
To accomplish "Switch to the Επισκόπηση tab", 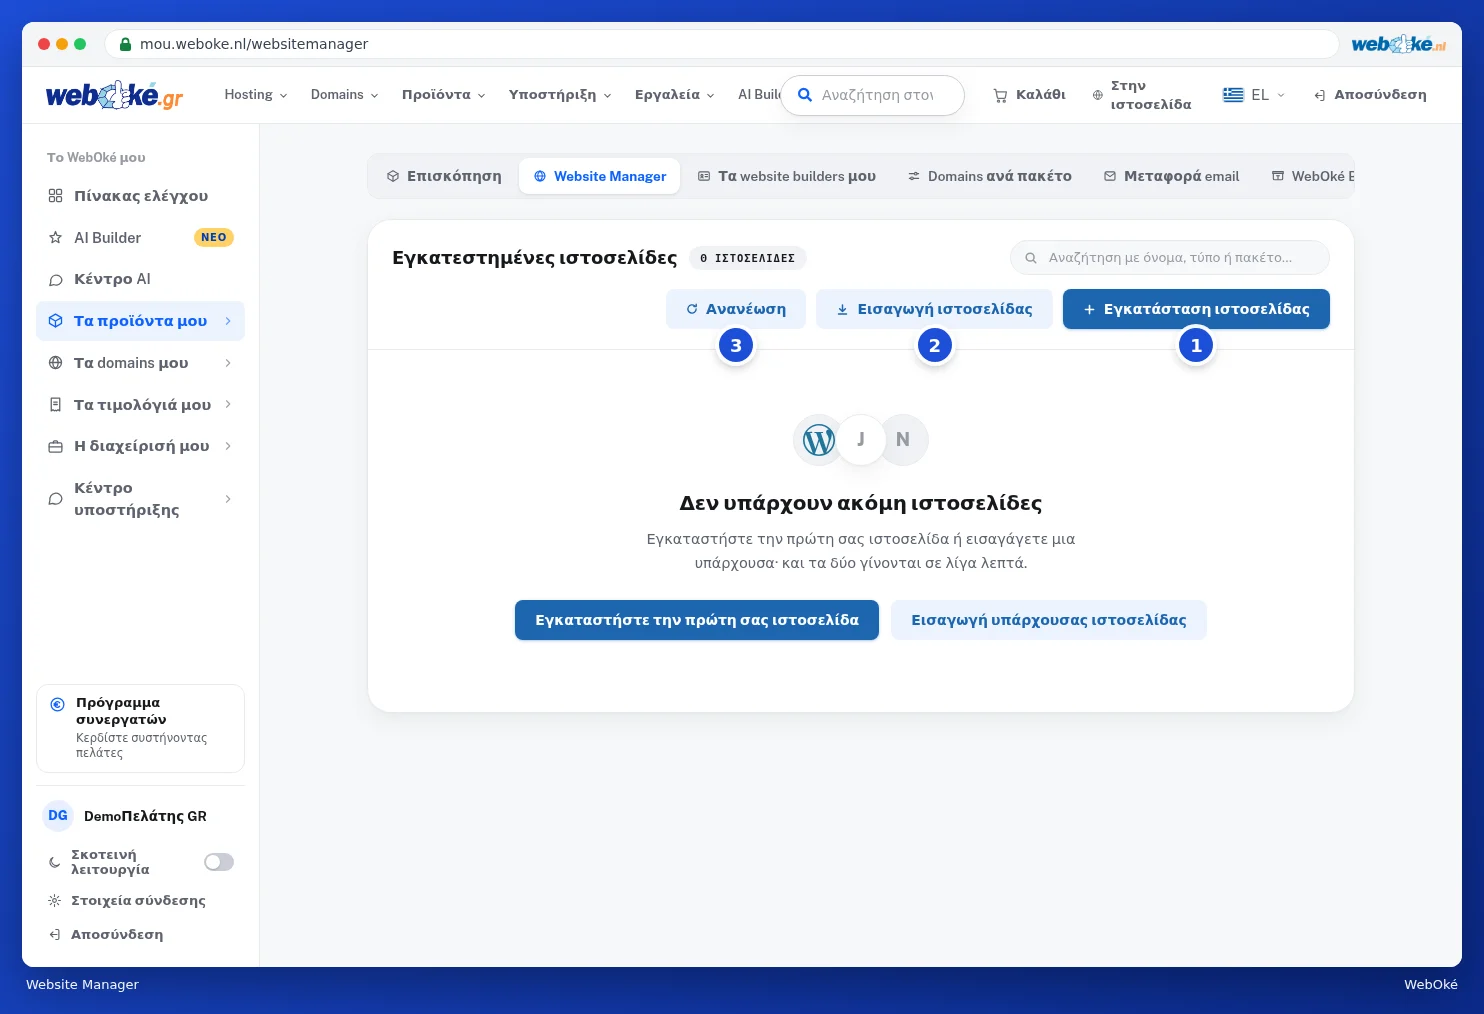I will pos(444,176).
